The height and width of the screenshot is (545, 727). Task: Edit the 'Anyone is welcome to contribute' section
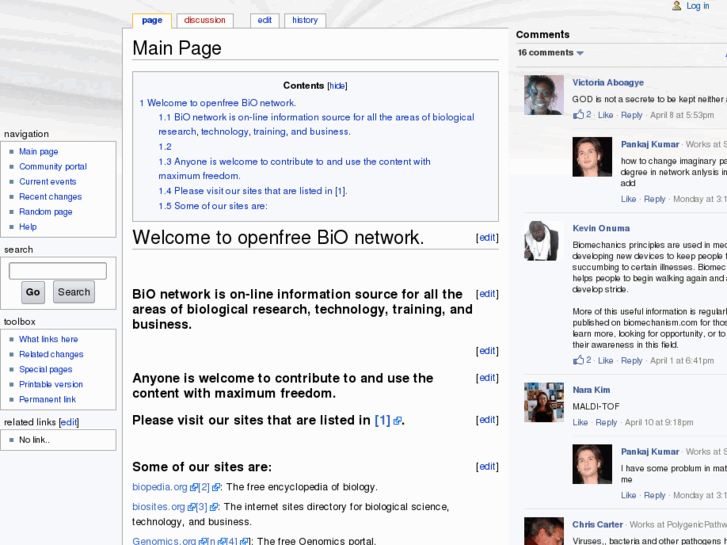487,378
